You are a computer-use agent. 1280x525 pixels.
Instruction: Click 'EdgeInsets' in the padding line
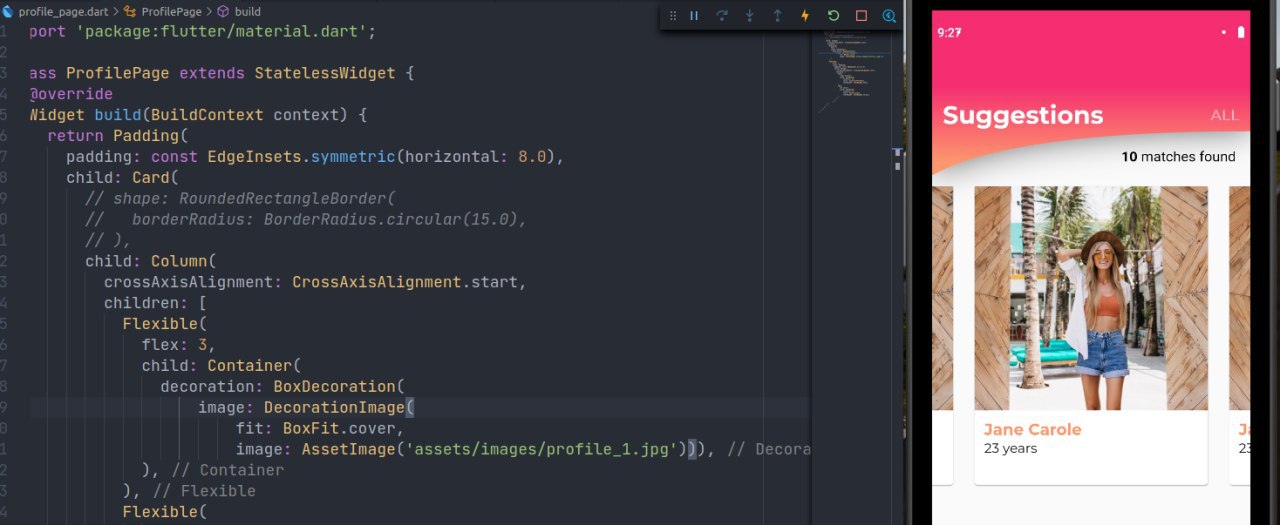pyautogui.click(x=254, y=157)
